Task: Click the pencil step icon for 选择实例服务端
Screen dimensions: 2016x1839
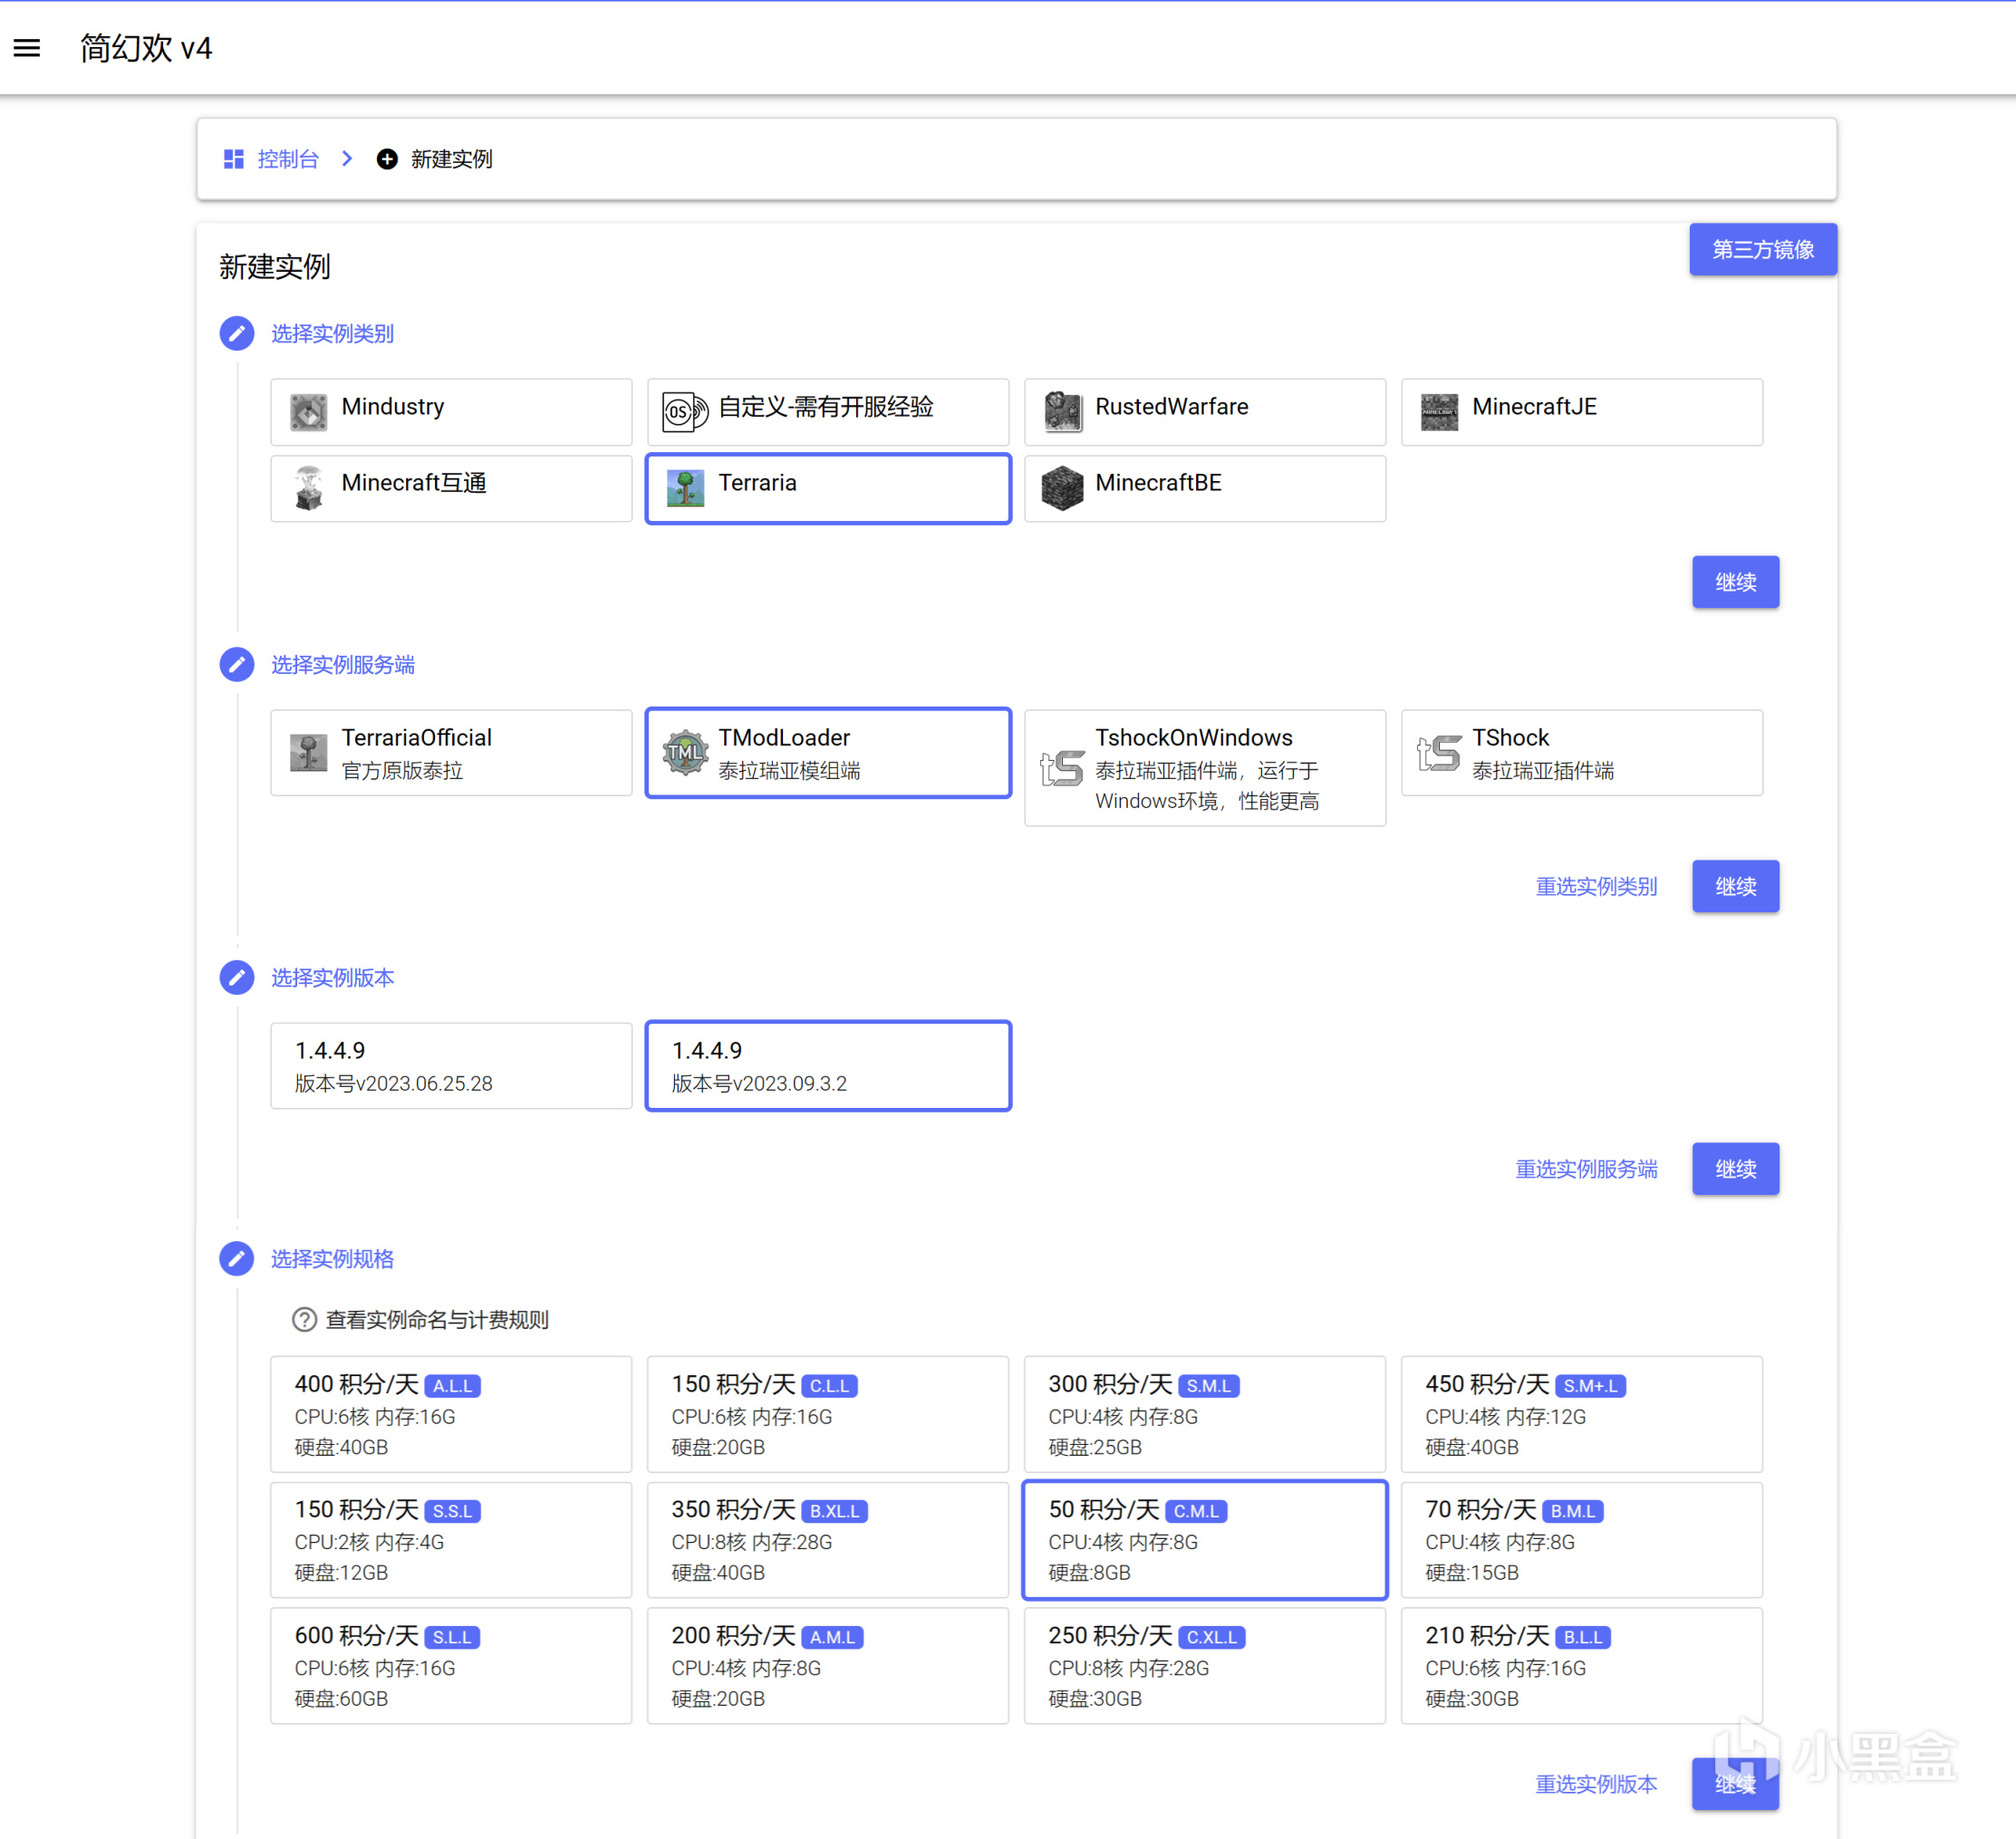Action: (x=237, y=664)
